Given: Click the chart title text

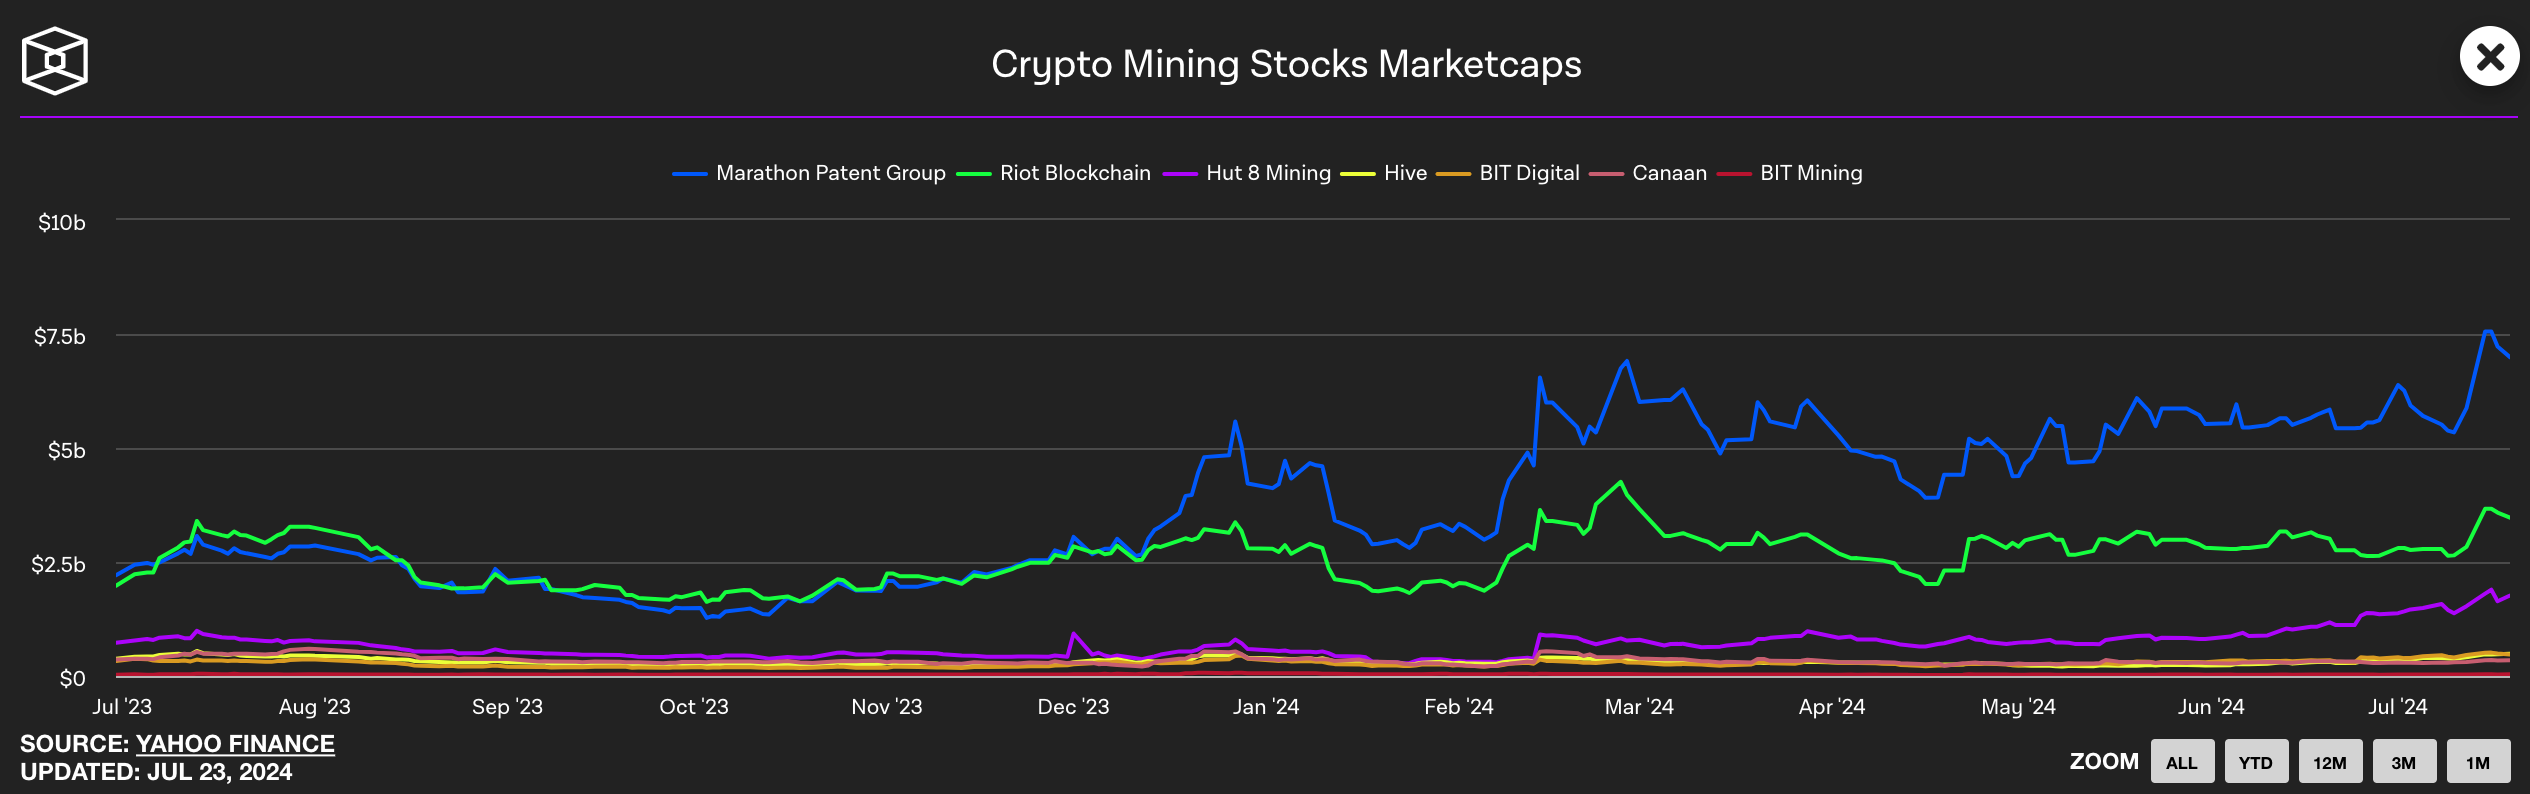Looking at the screenshot, I should pyautogui.click(x=1285, y=65).
